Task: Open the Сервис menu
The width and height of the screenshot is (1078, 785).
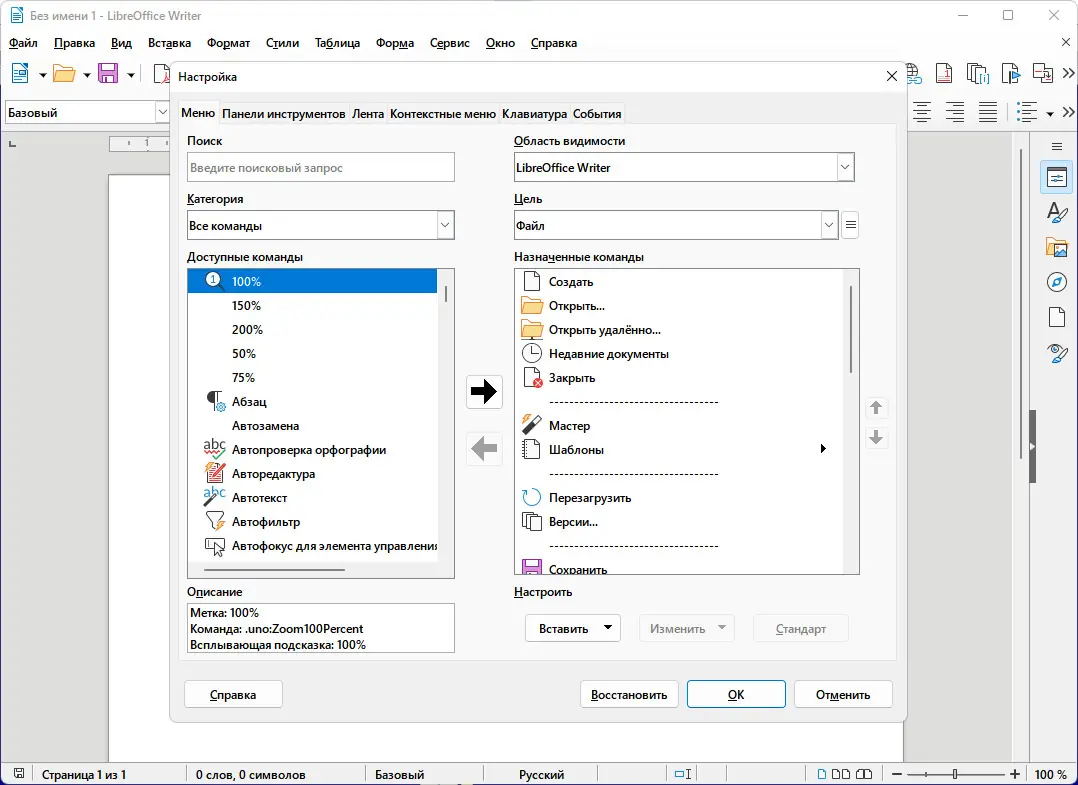Action: [450, 43]
